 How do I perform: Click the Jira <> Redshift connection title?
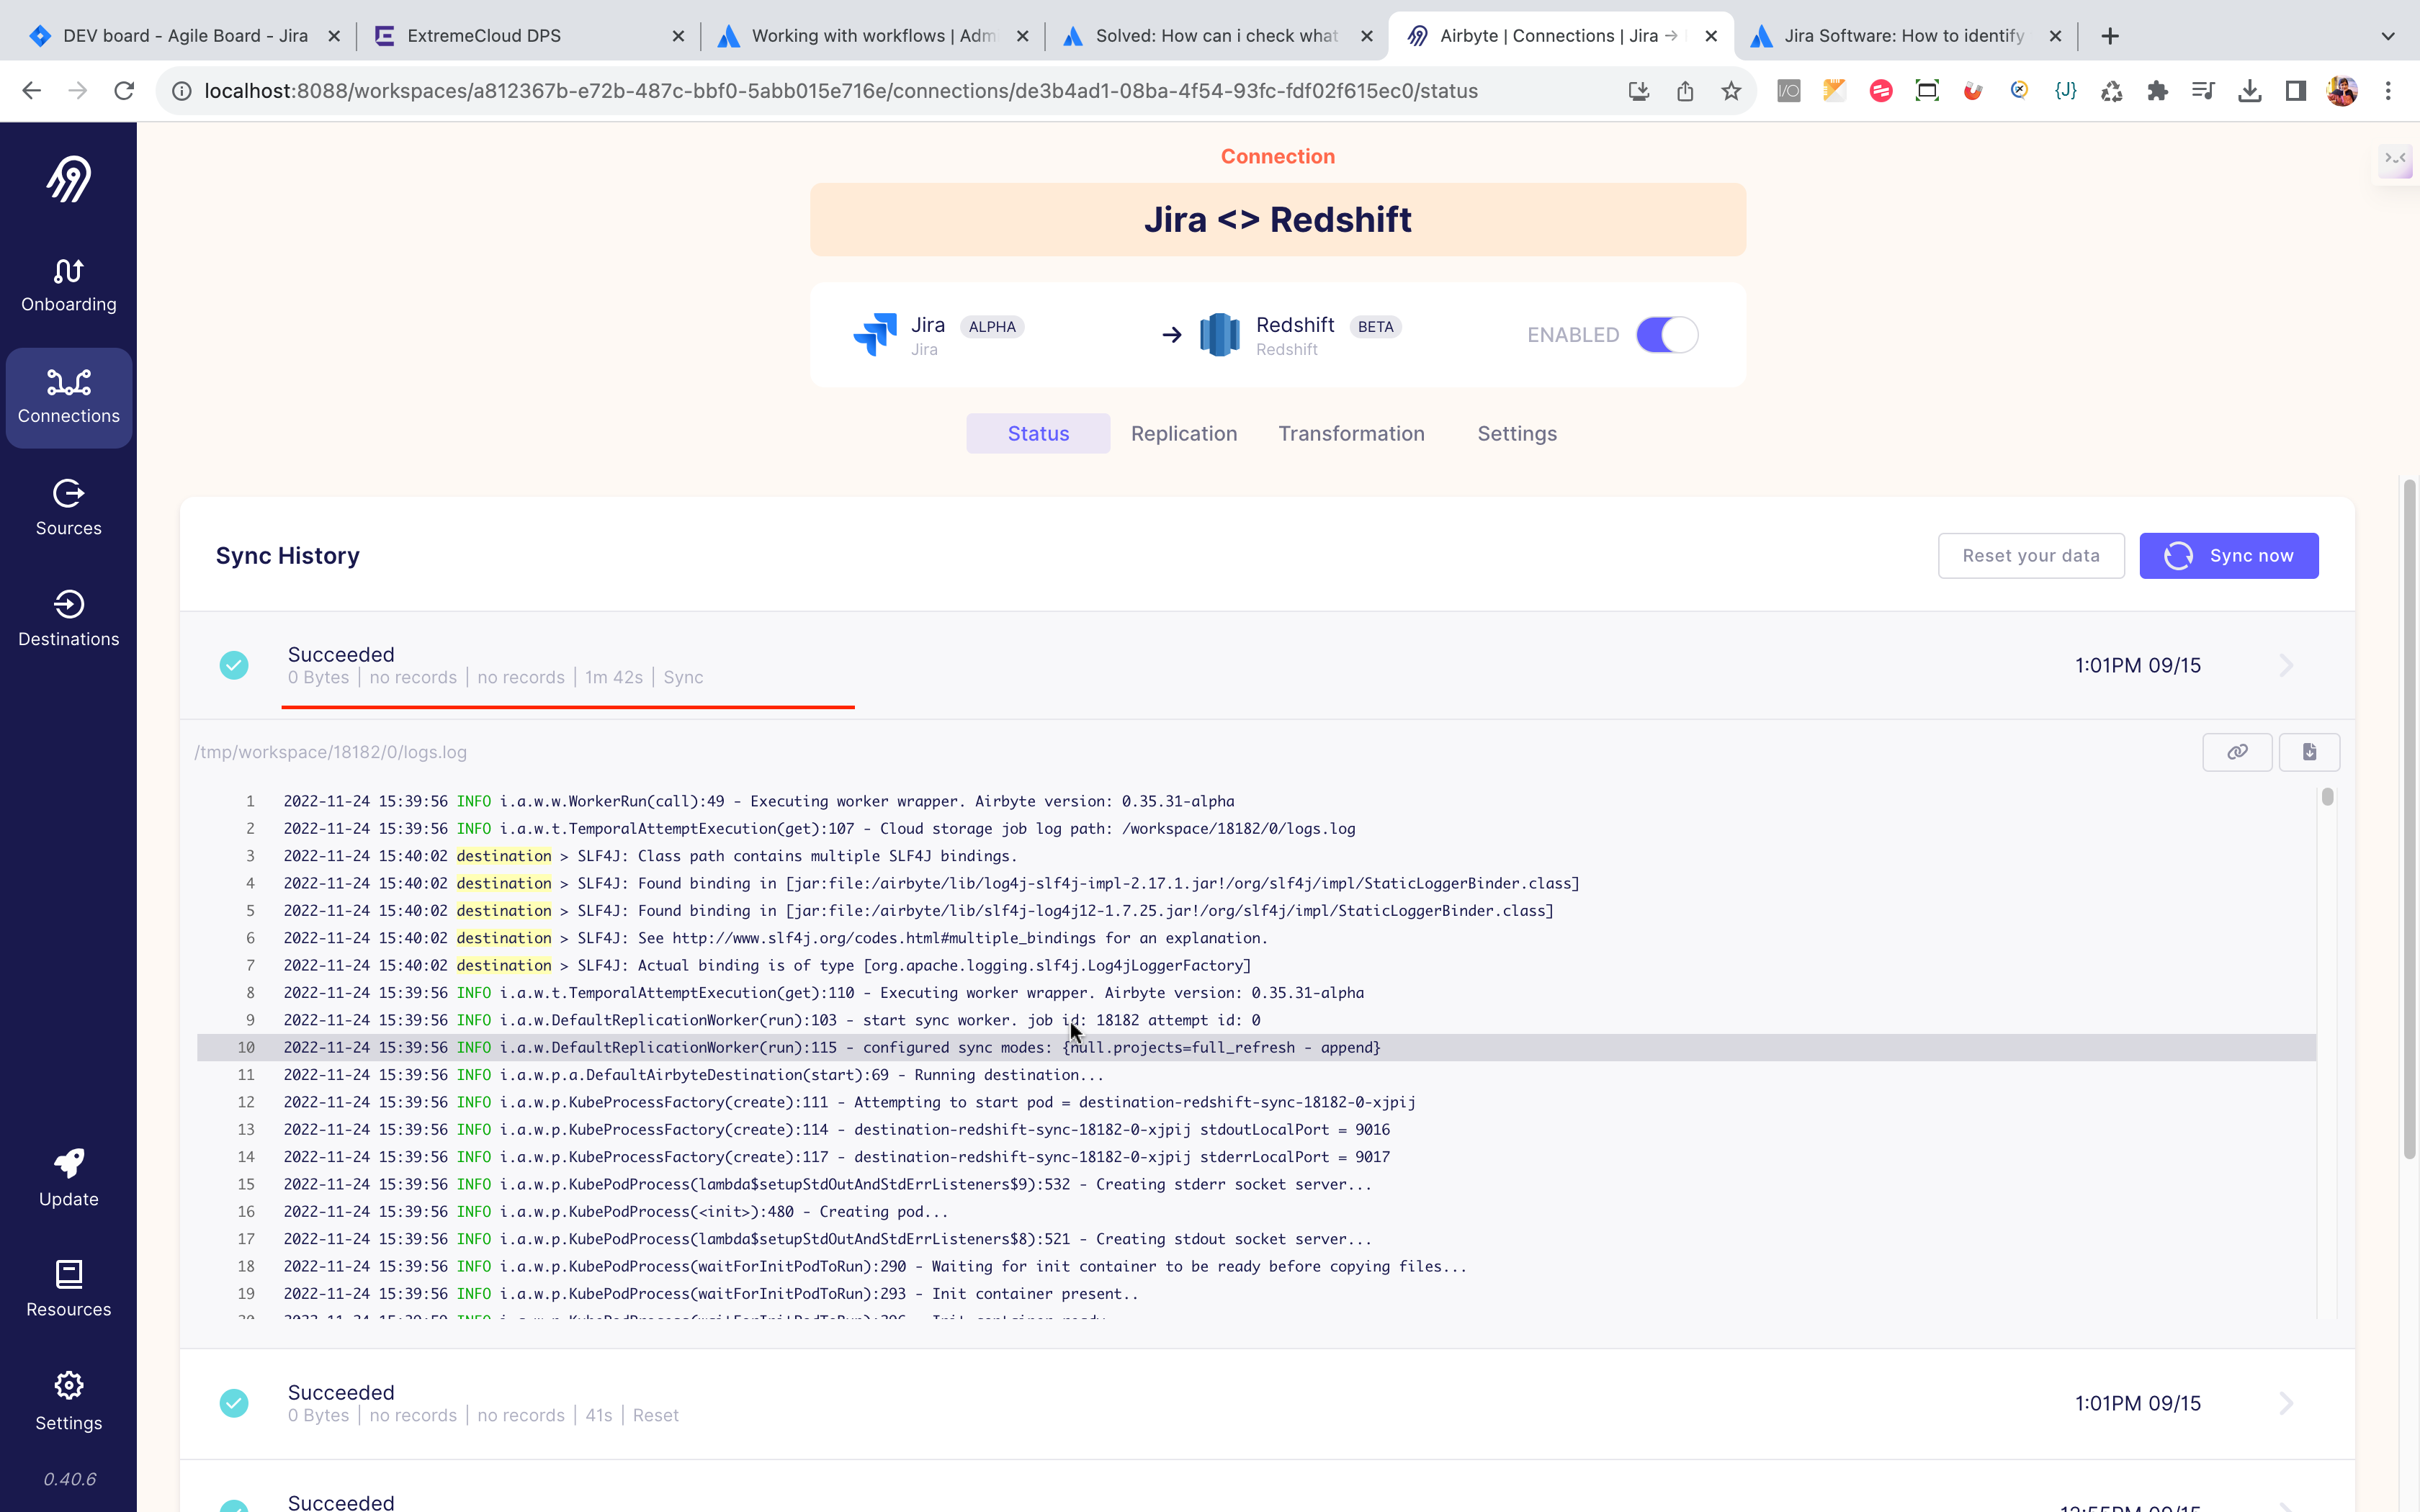(x=1277, y=219)
